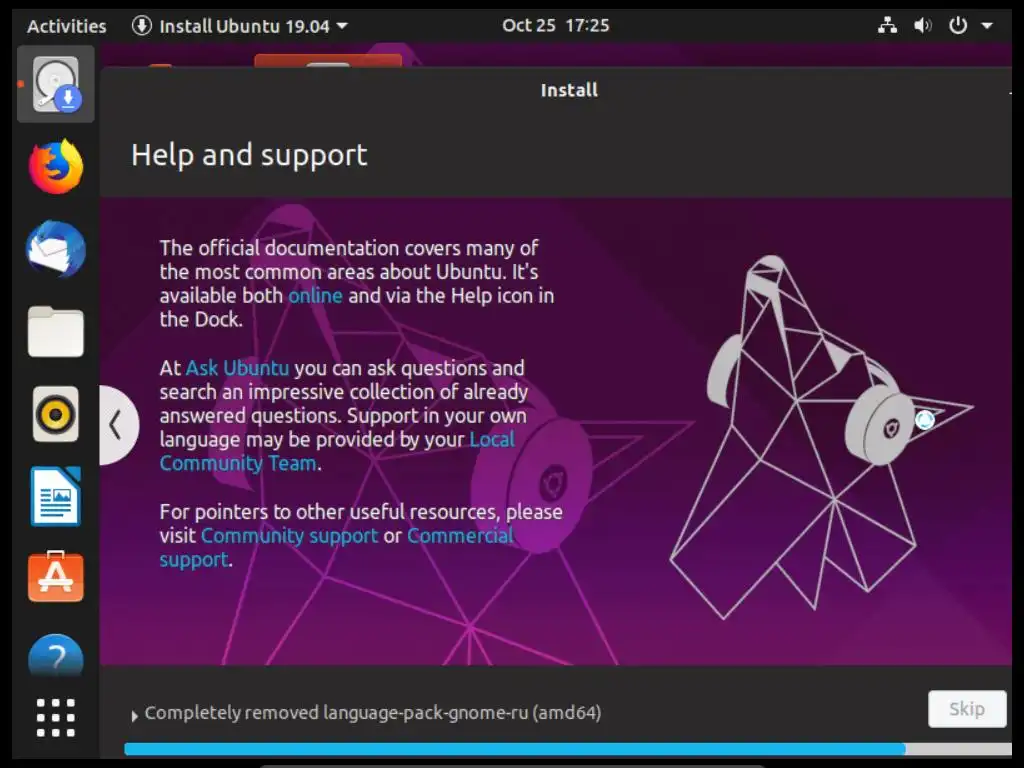Show applications grid icon

[56, 717]
